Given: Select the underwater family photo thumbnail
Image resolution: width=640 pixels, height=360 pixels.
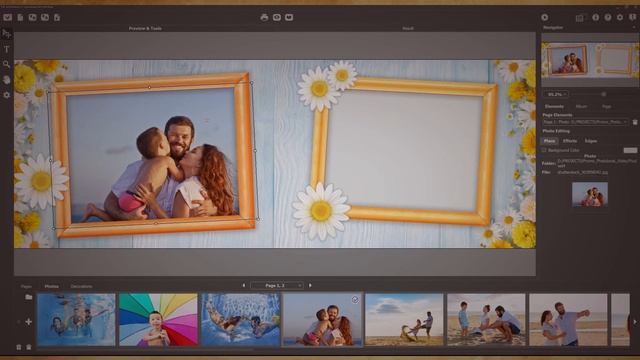Looking at the screenshot, I should (76, 320).
